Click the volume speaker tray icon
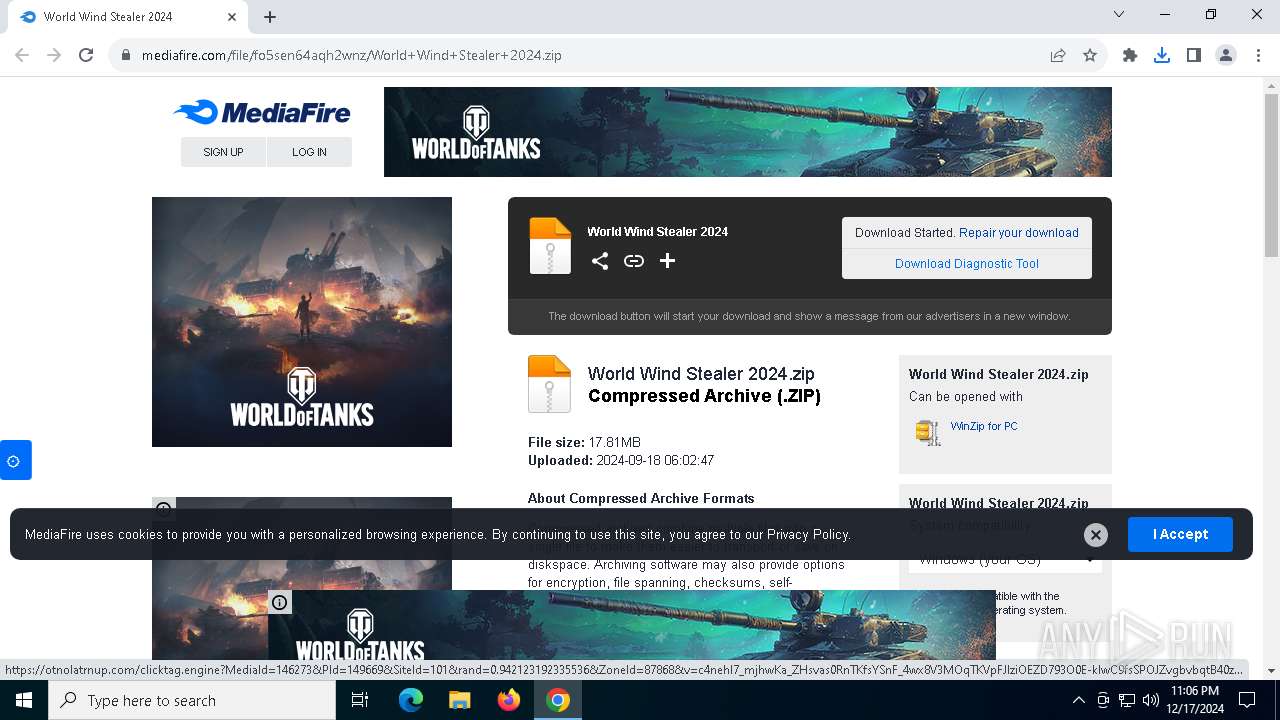The height and width of the screenshot is (720, 1280). [1151, 700]
